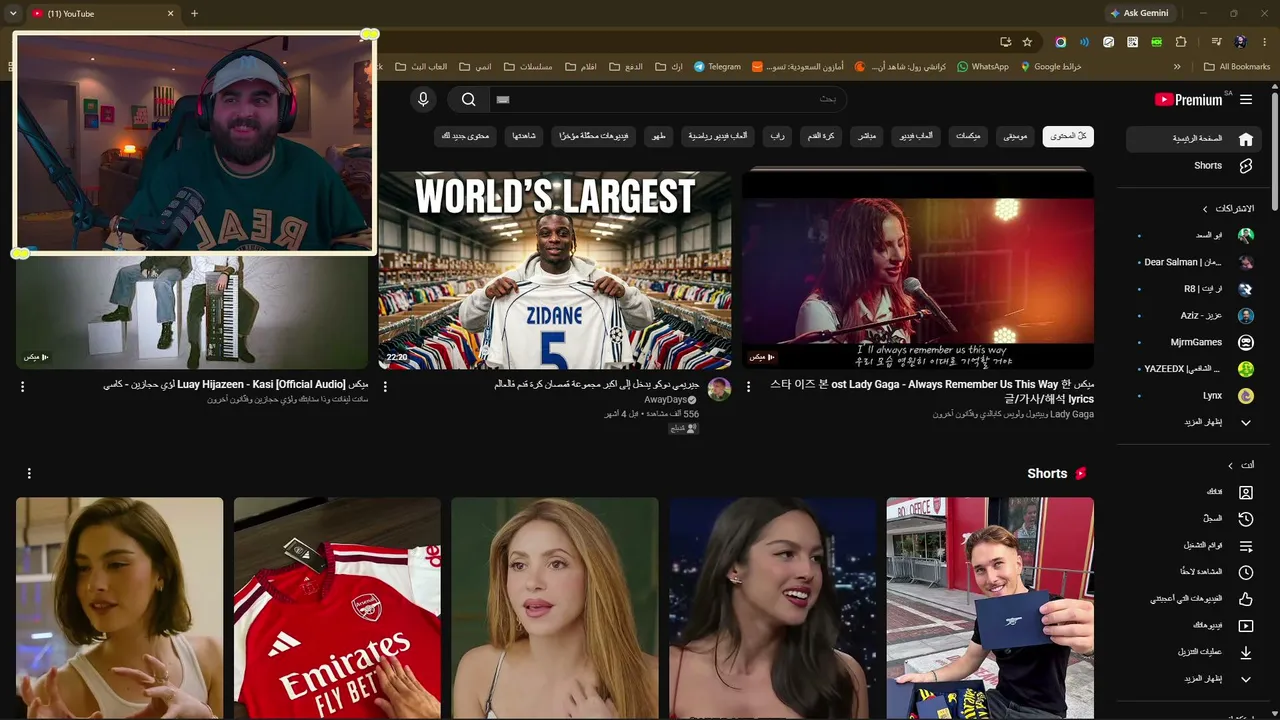The width and height of the screenshot is (1280, 720).
Task: Open options menu for the Zidane jersey video
Action: tap(385, 386)
